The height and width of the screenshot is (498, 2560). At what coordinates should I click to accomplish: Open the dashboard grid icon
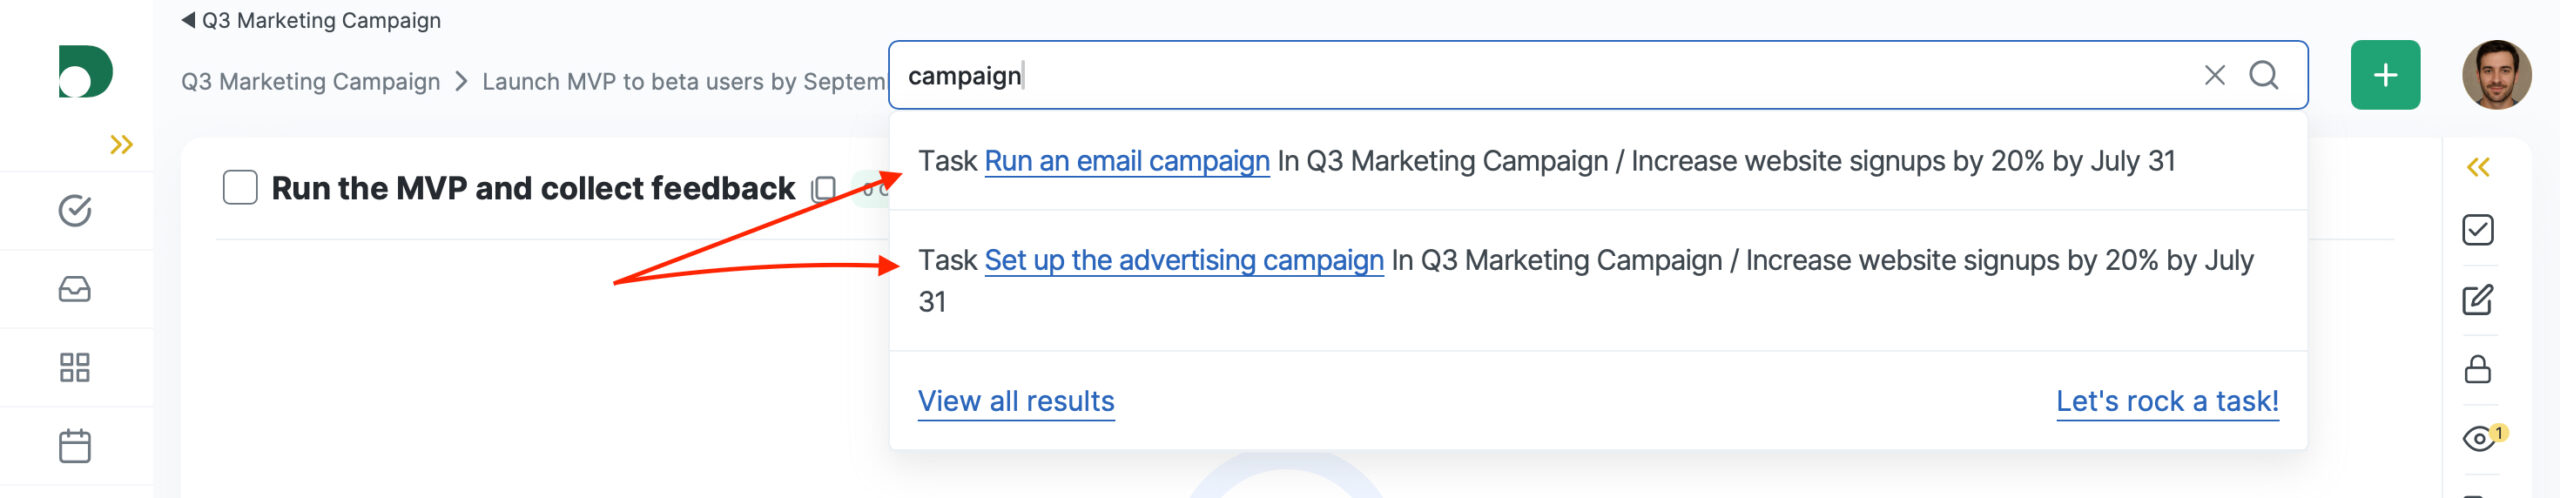(x=75, y=368)
